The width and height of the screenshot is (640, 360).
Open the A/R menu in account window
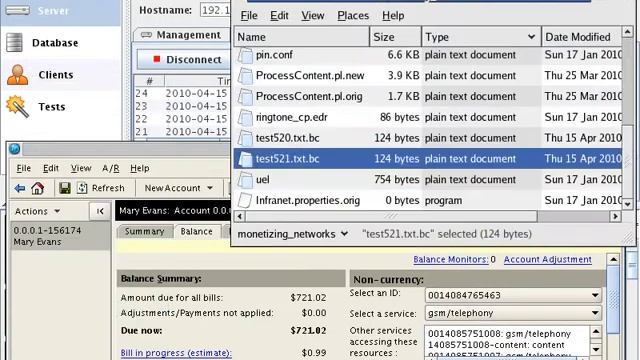point(111,168)
